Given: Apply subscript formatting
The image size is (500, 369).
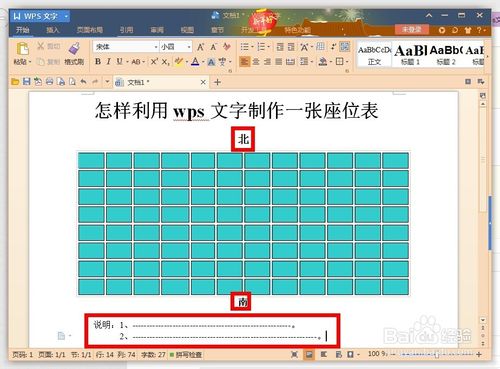Looking at the screenshot, I should [x=166, y=62].
